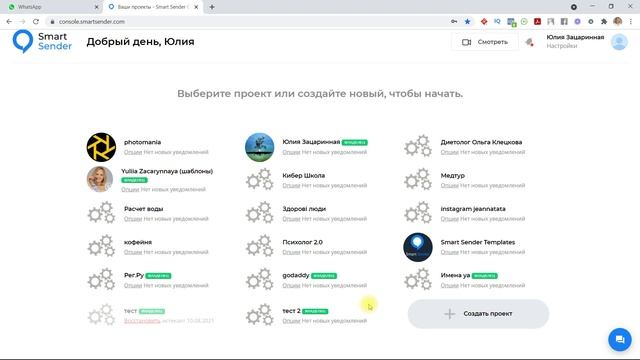640x360 pixels.
Task: Reload the page with the refresh button
Action: coord(36,22)
